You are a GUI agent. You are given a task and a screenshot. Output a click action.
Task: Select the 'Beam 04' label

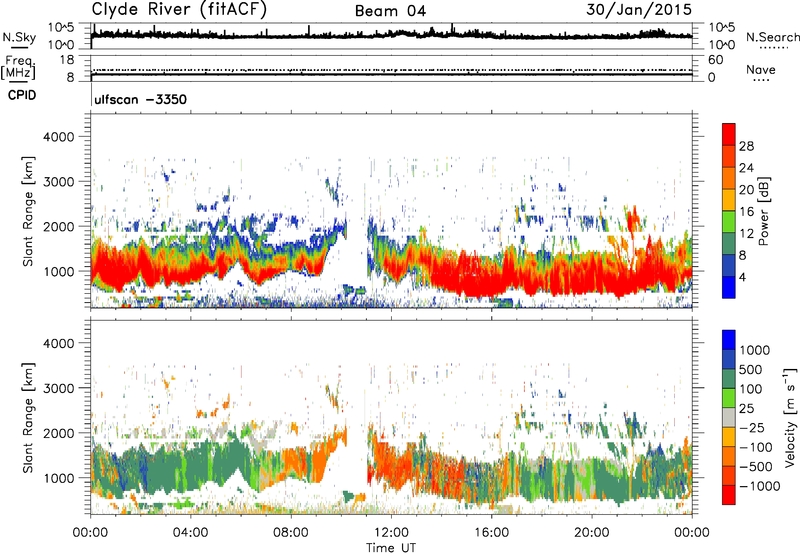pos(390,11)
